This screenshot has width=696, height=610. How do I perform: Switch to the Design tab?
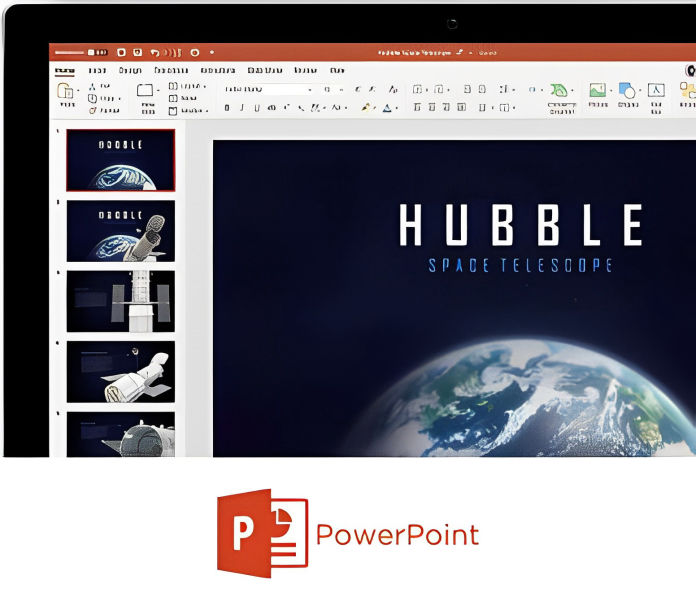coord(130,70)
